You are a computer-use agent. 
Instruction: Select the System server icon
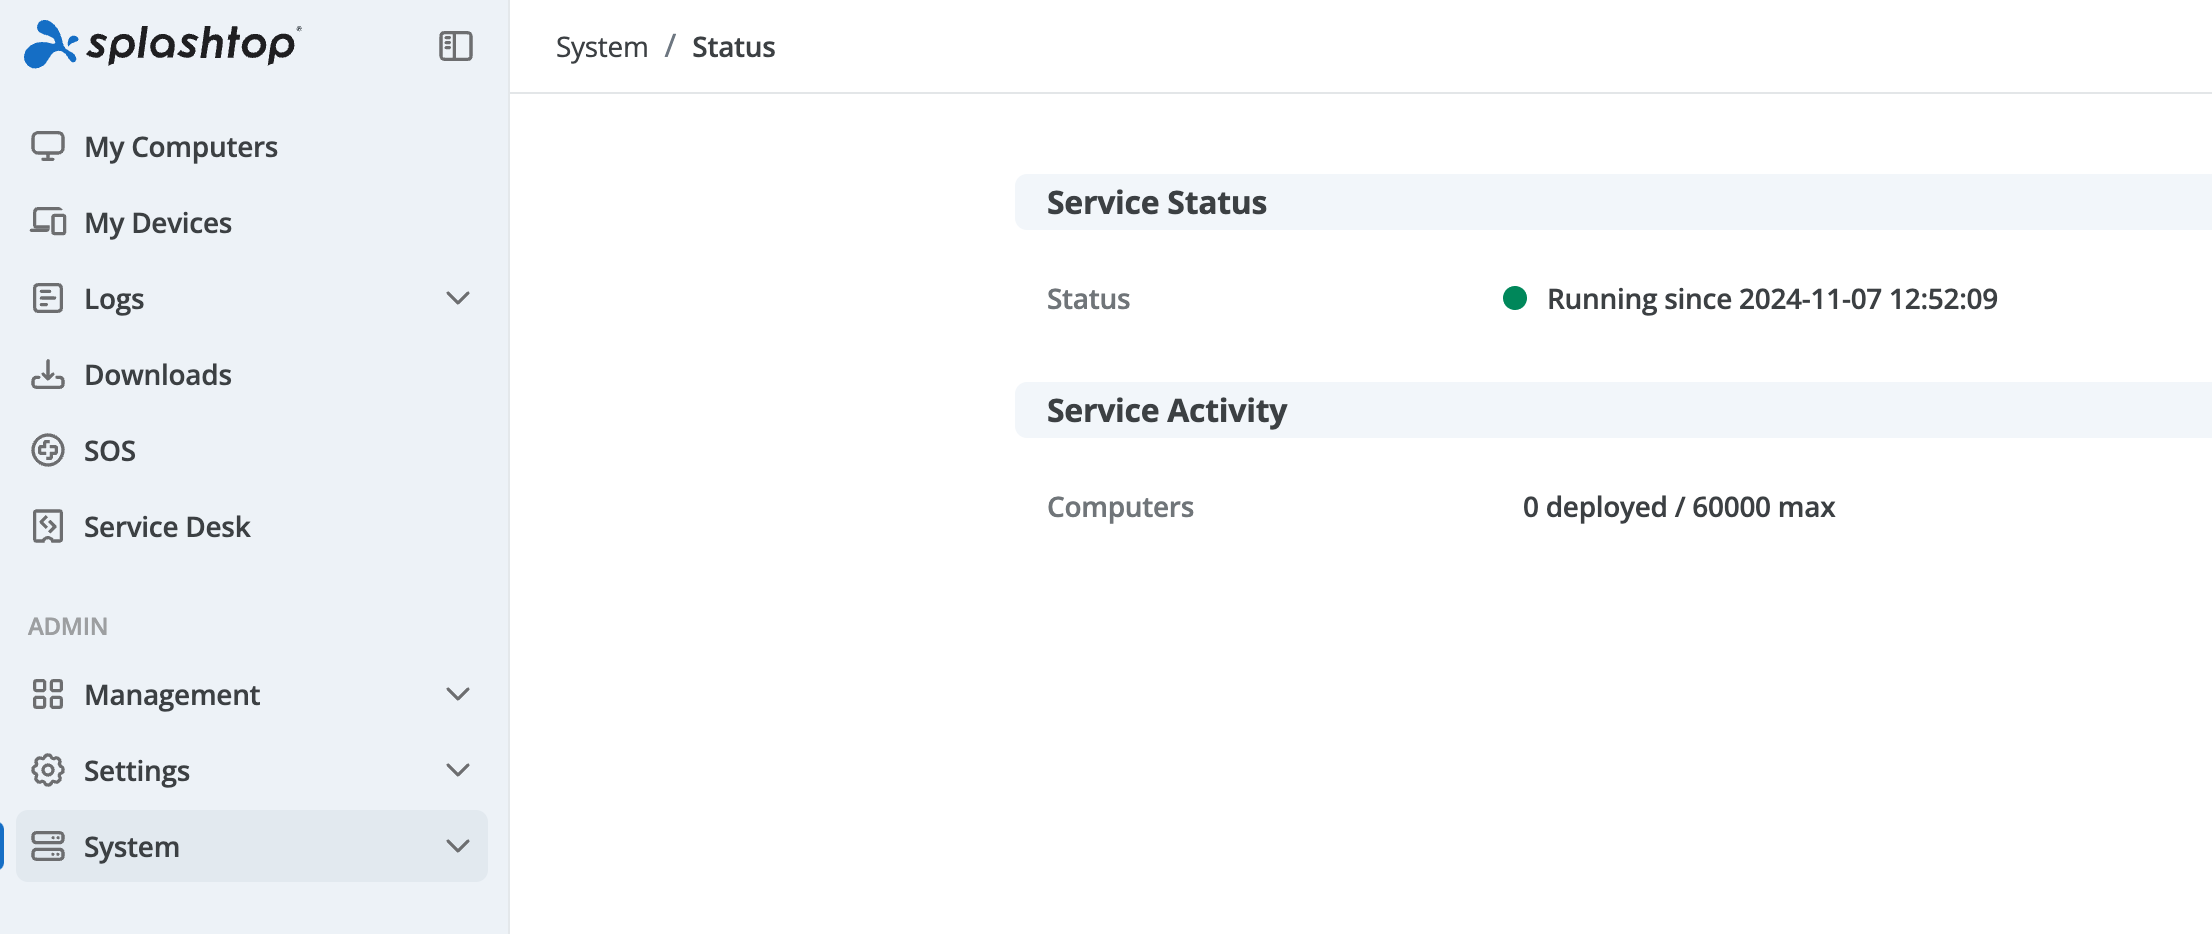[x=48, y=846]
